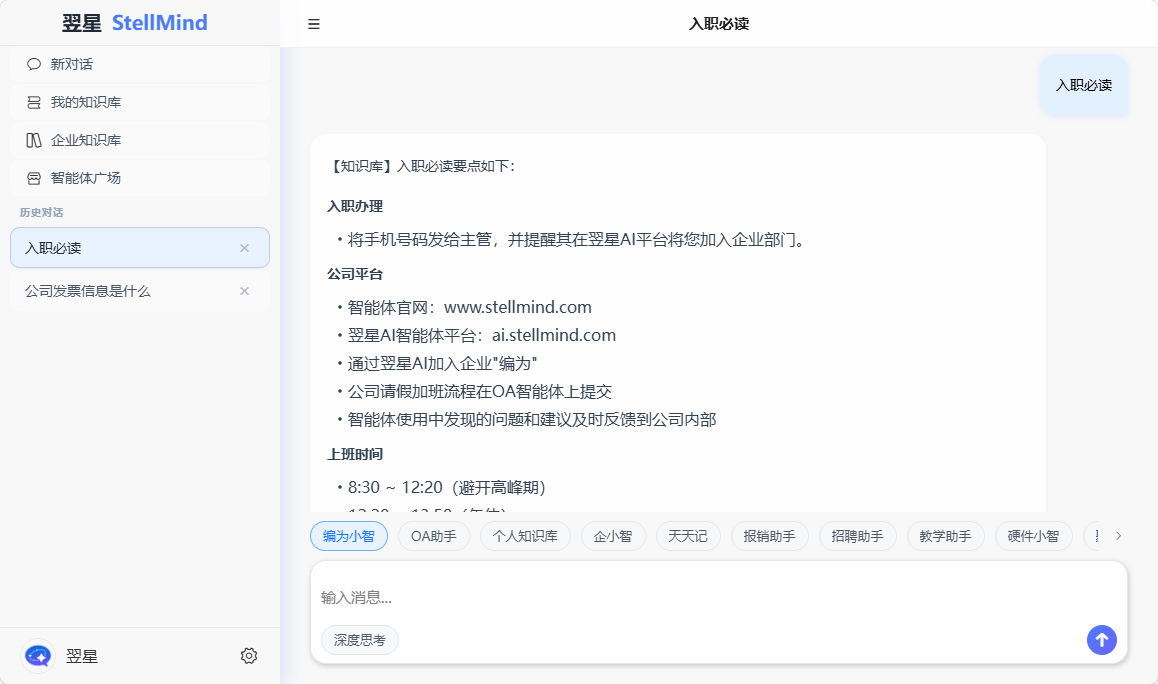
Task: Click the 翌星 StellMind logo
Action: (134, 23)
